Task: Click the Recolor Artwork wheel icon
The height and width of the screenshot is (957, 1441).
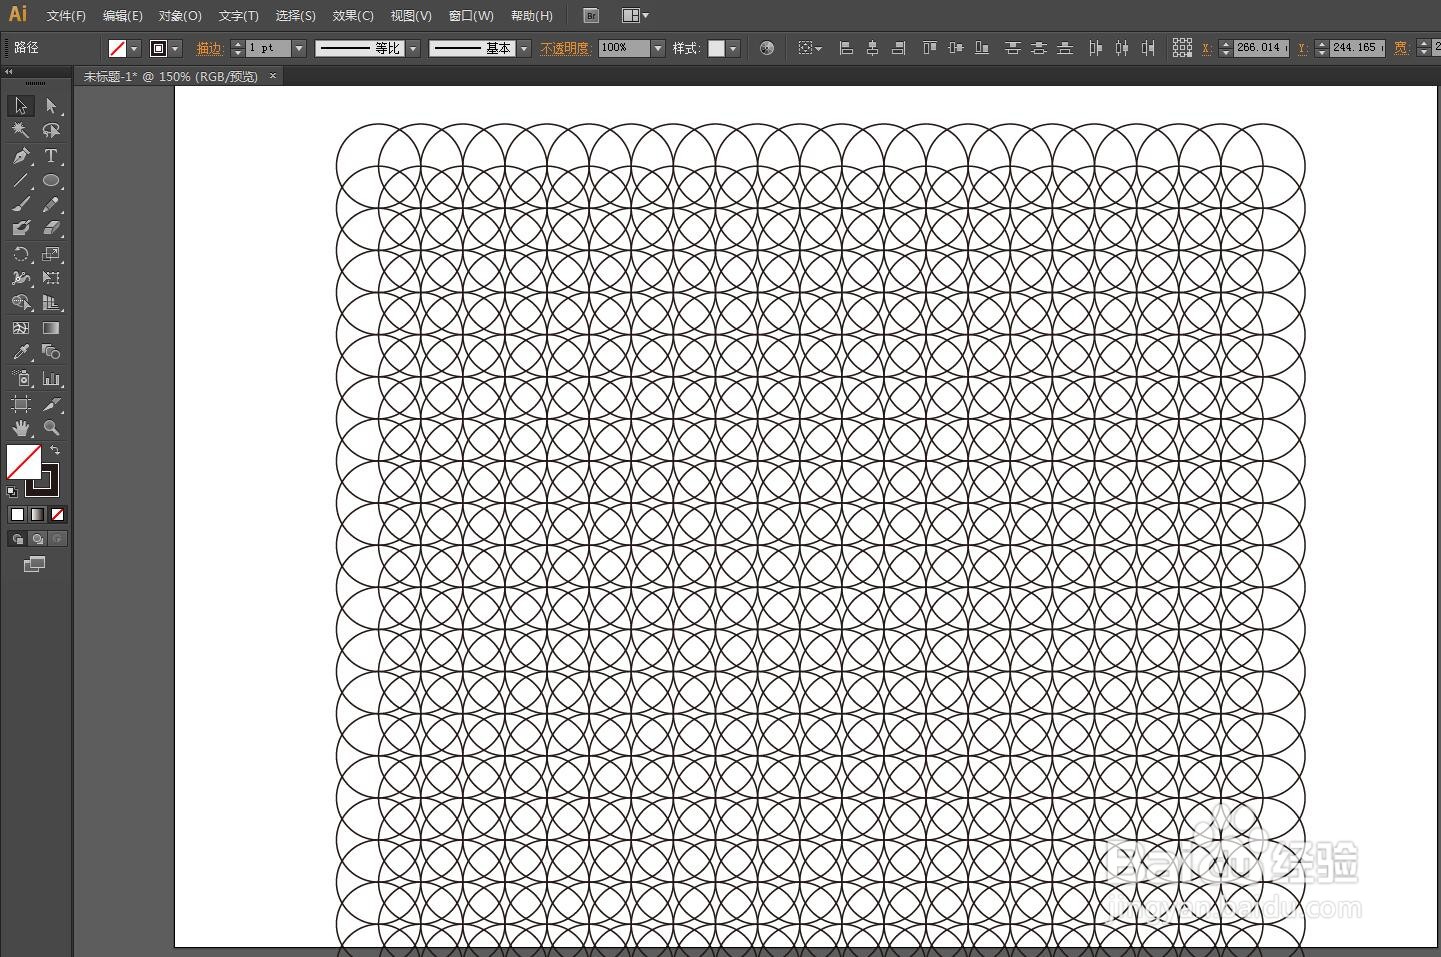Action: point(767,48)
